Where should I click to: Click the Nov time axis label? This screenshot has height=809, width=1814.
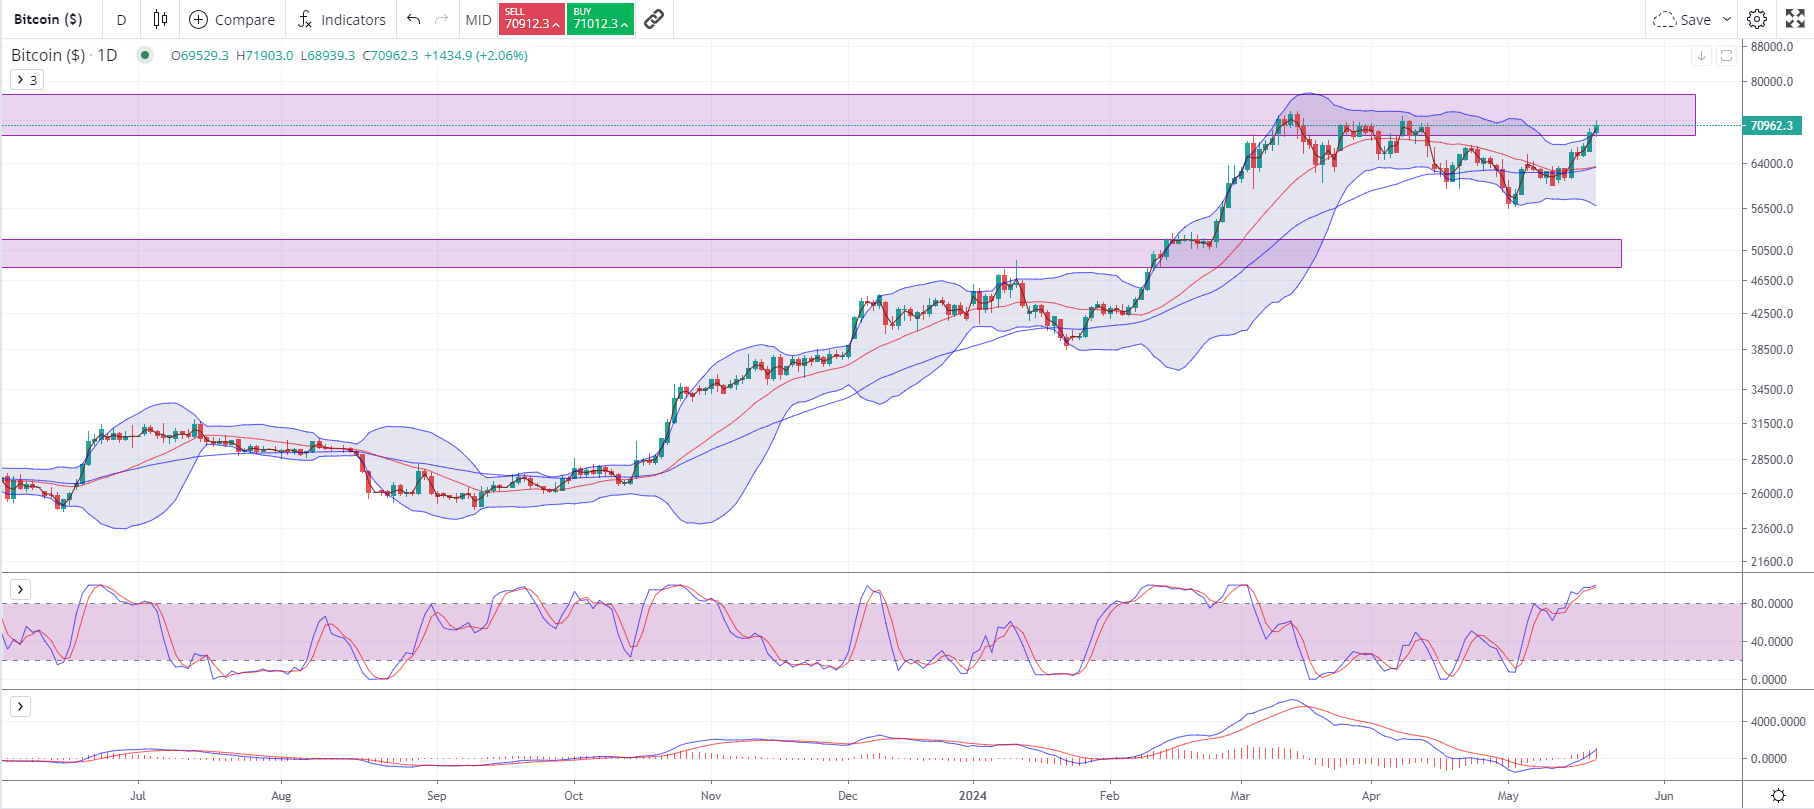711,796
